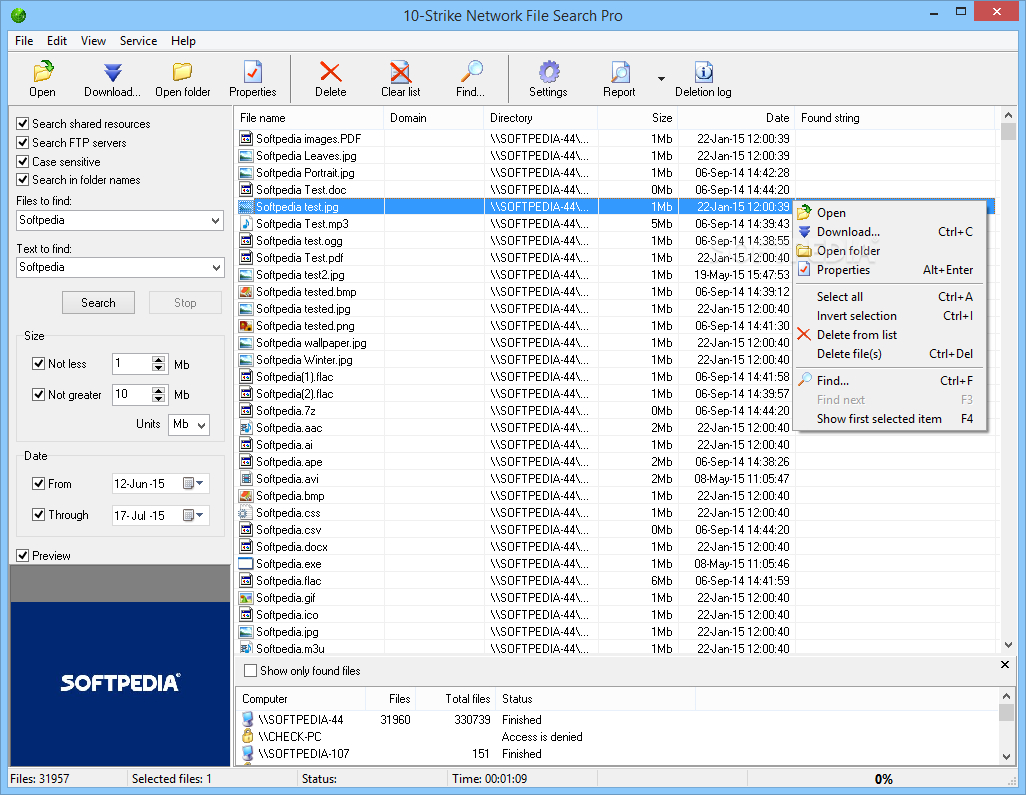Toggle the Through date checkbox
1026x795 pixels.
click(x=39, y=515)
